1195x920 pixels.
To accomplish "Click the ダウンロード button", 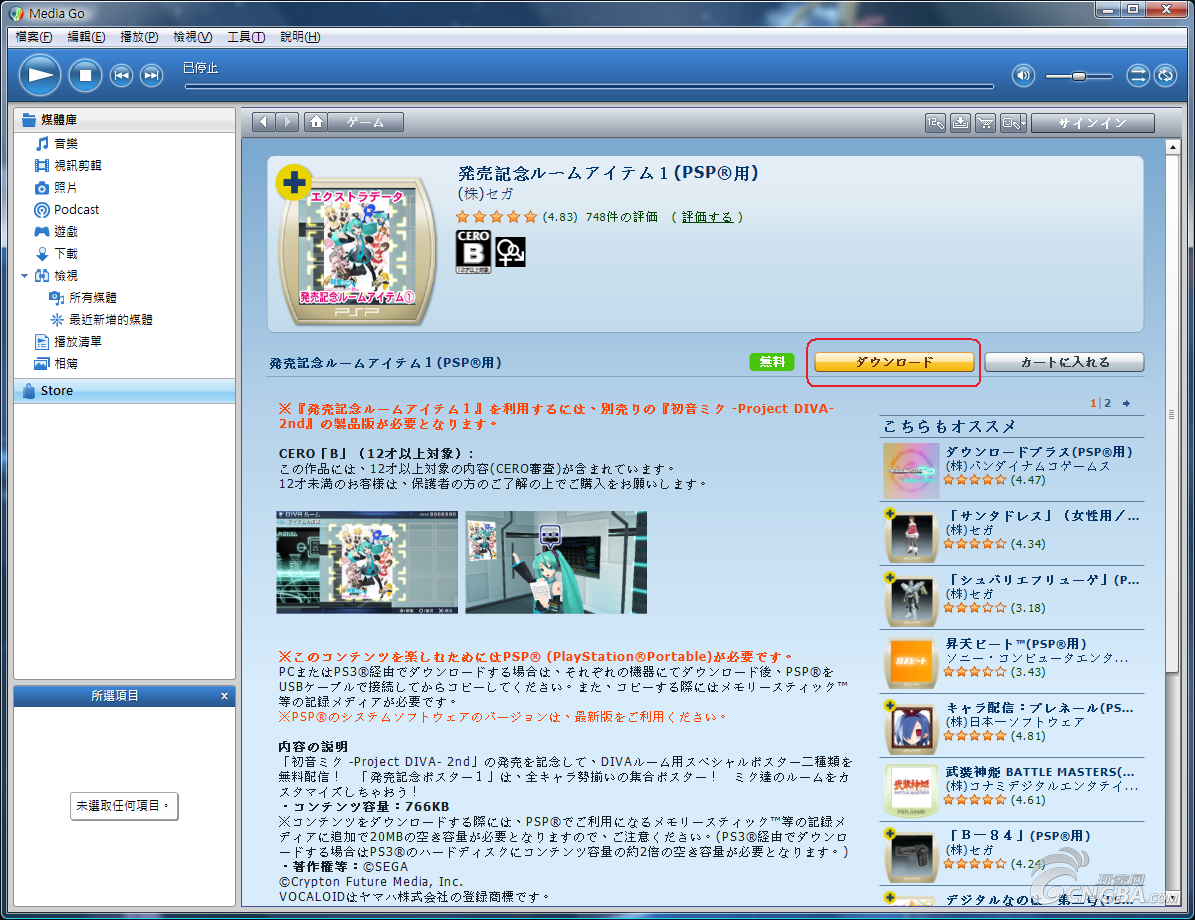I will [894, 362].
